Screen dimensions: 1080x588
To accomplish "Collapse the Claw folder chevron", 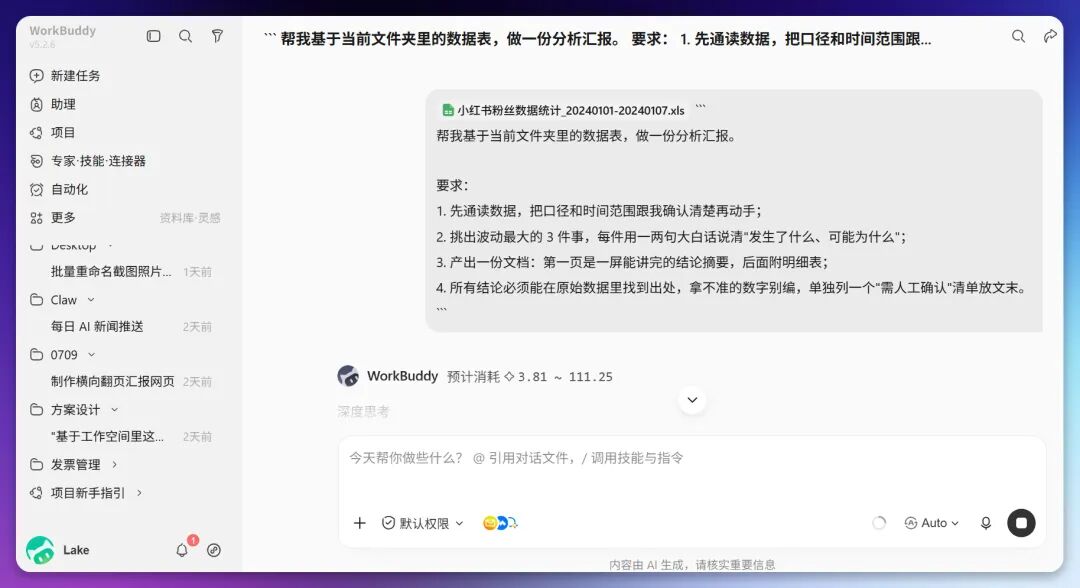I will 91,300.
